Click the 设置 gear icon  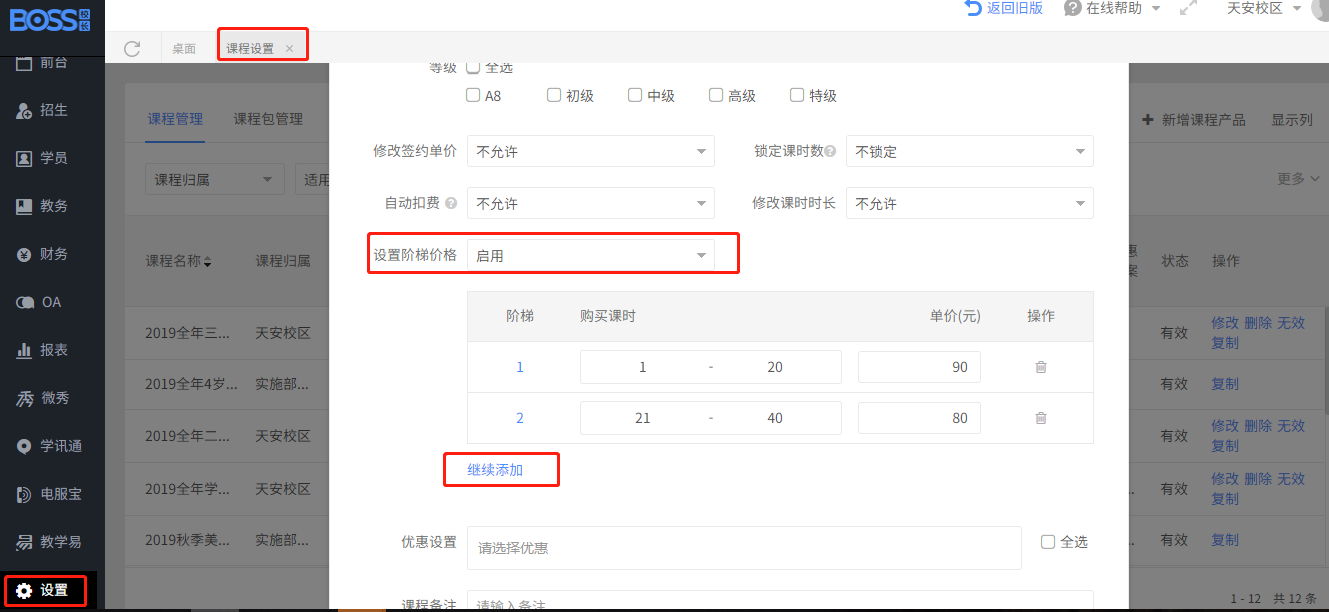coord(25,590)
